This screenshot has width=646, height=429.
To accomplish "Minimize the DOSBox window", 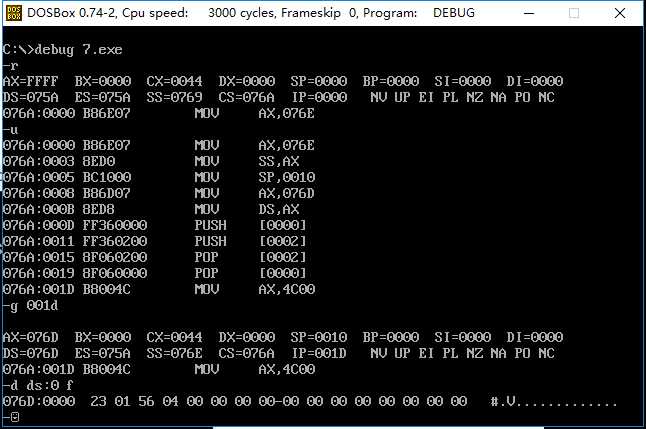I will pyautogui.click(x=529, y=13).
